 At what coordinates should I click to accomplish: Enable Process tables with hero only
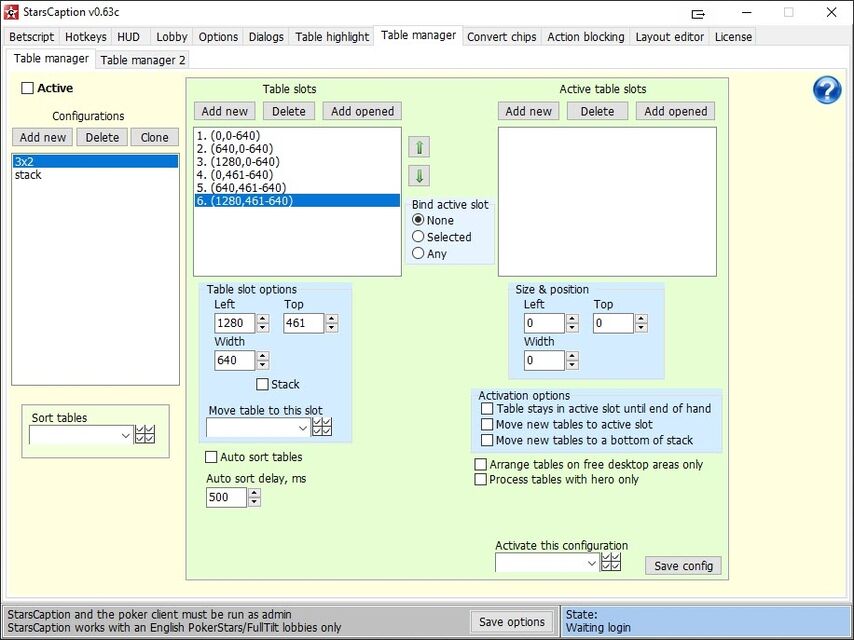point(480,479)
